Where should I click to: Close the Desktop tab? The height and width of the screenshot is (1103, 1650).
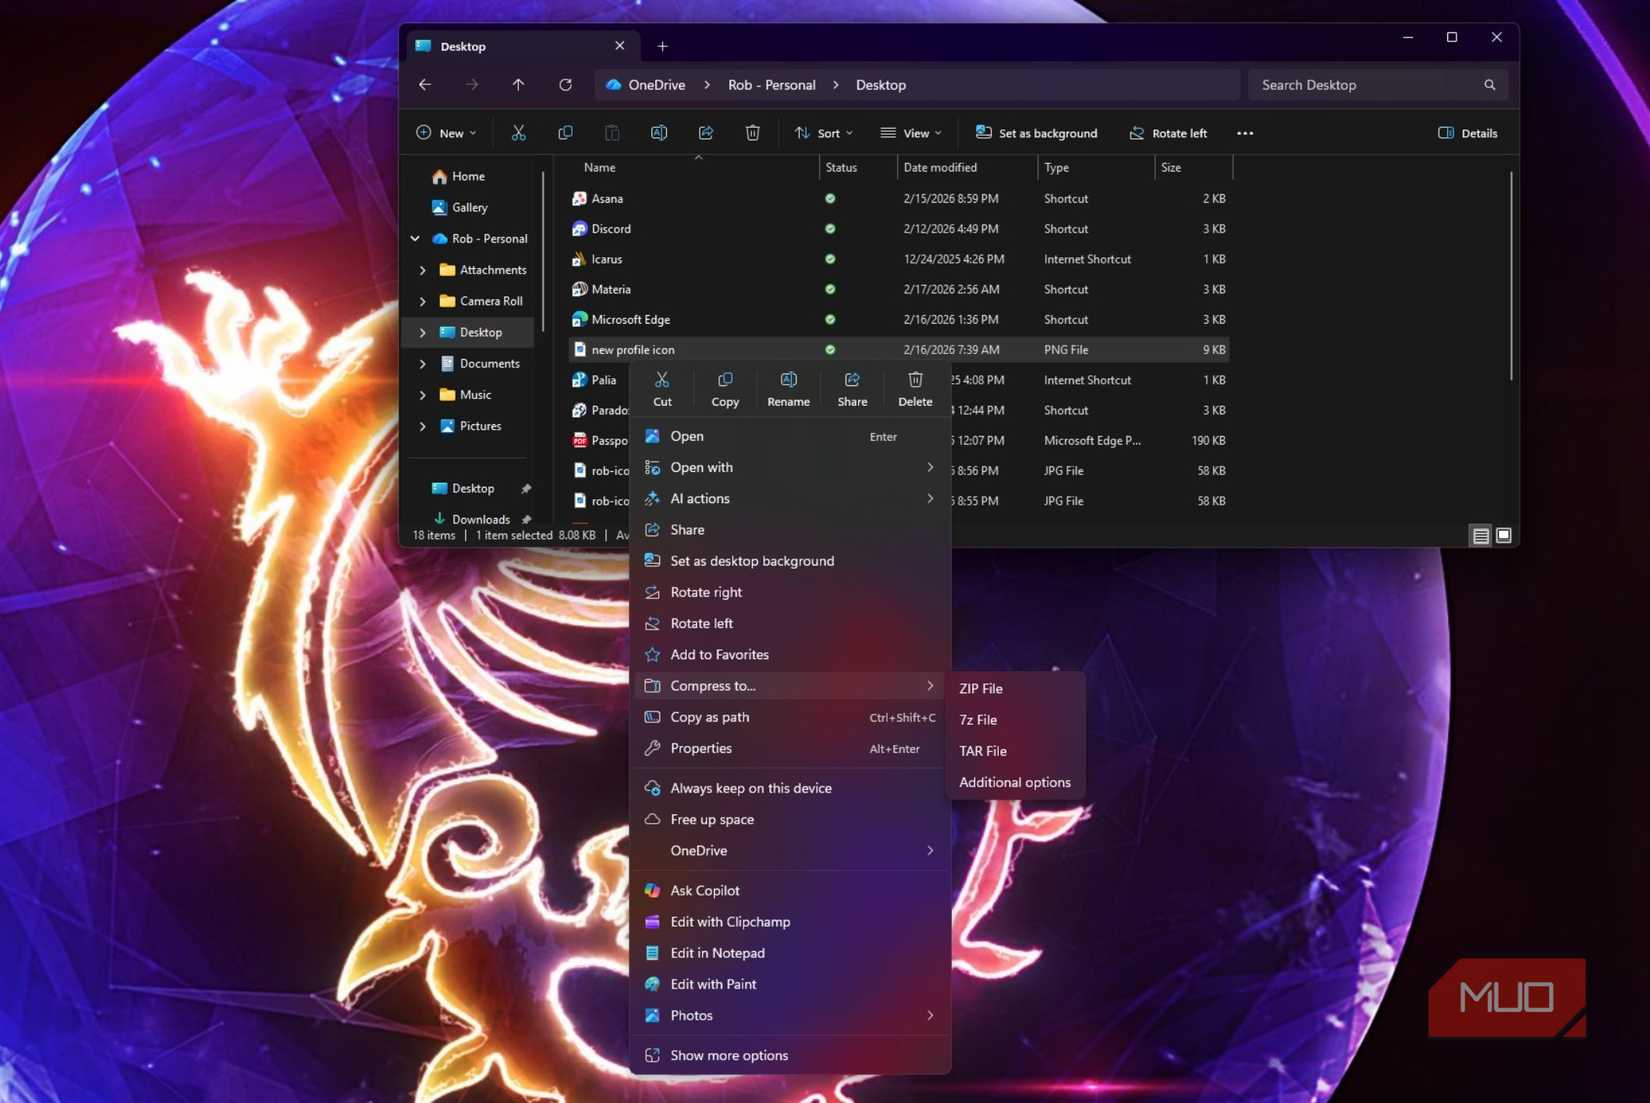tap(619, 46)
